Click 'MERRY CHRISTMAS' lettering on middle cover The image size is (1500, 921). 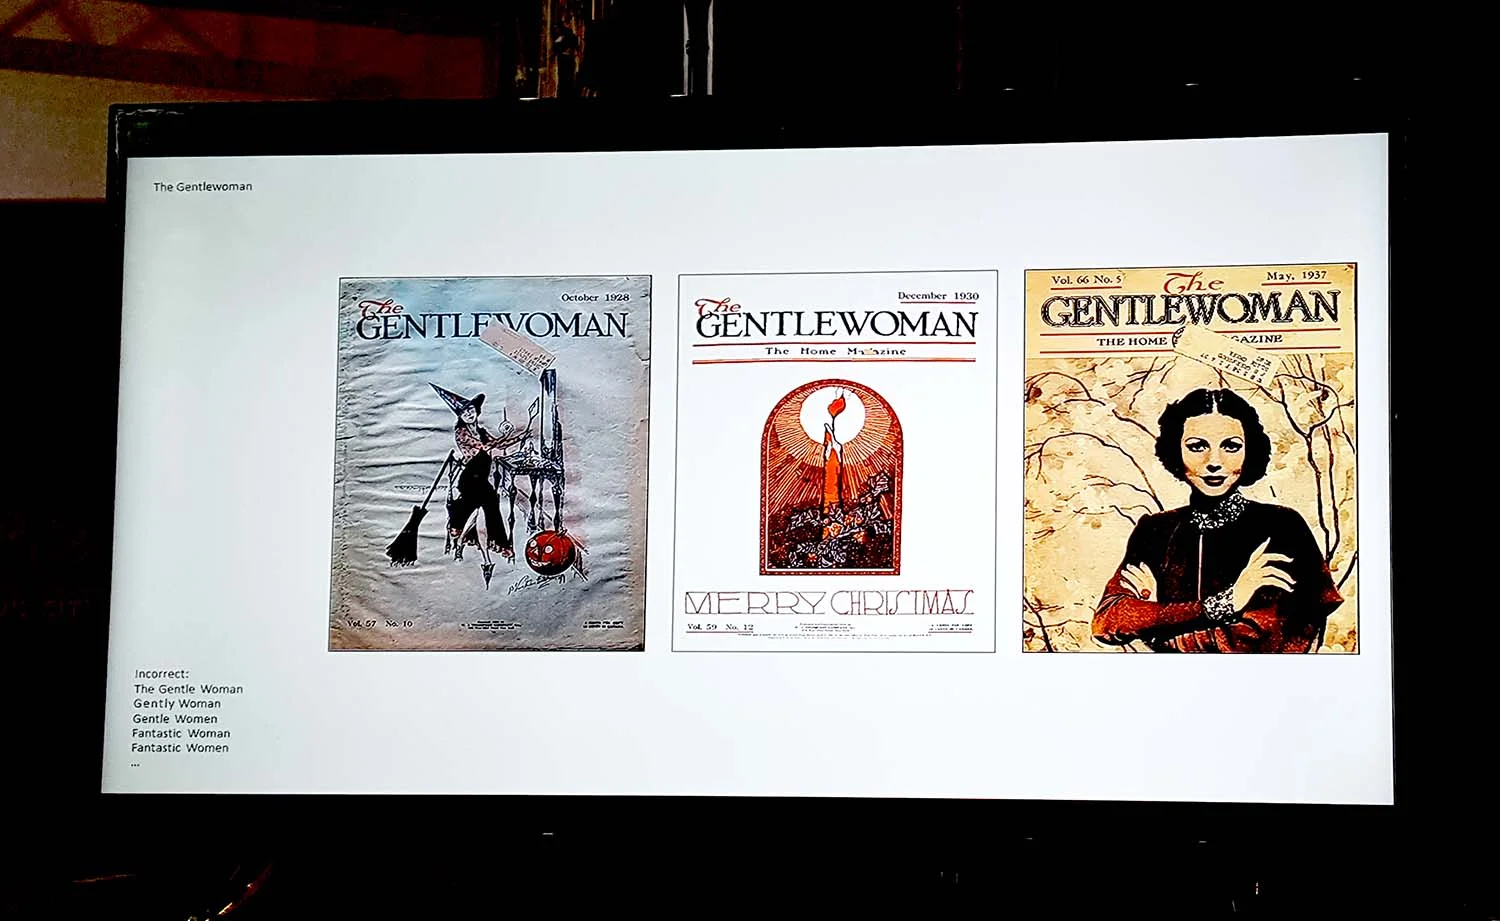point(829,603)
